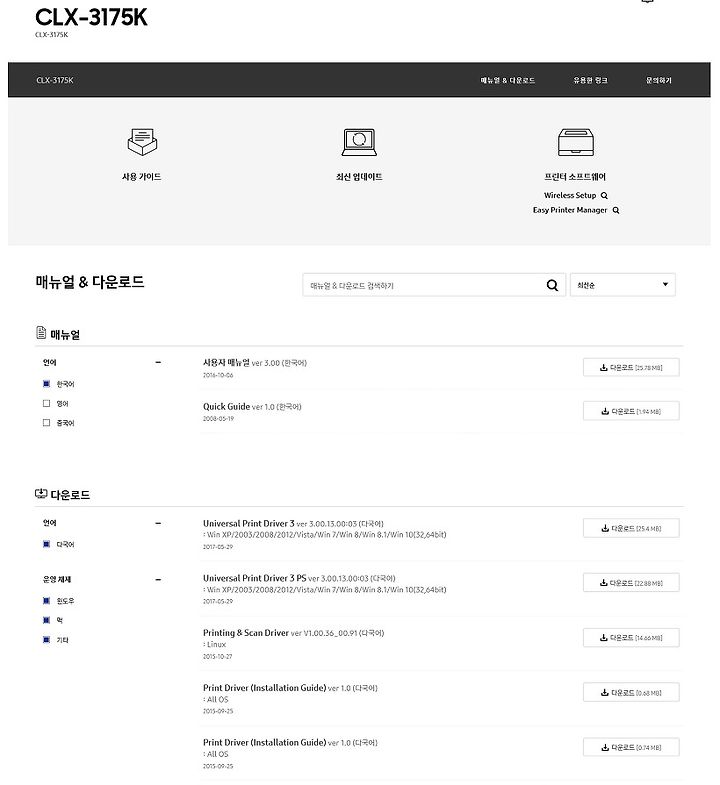The width and height of the screenshot is (720, 785).
Task: Download Print Driver Installation Guide 0.74 MB
Action: coord(631,747)
